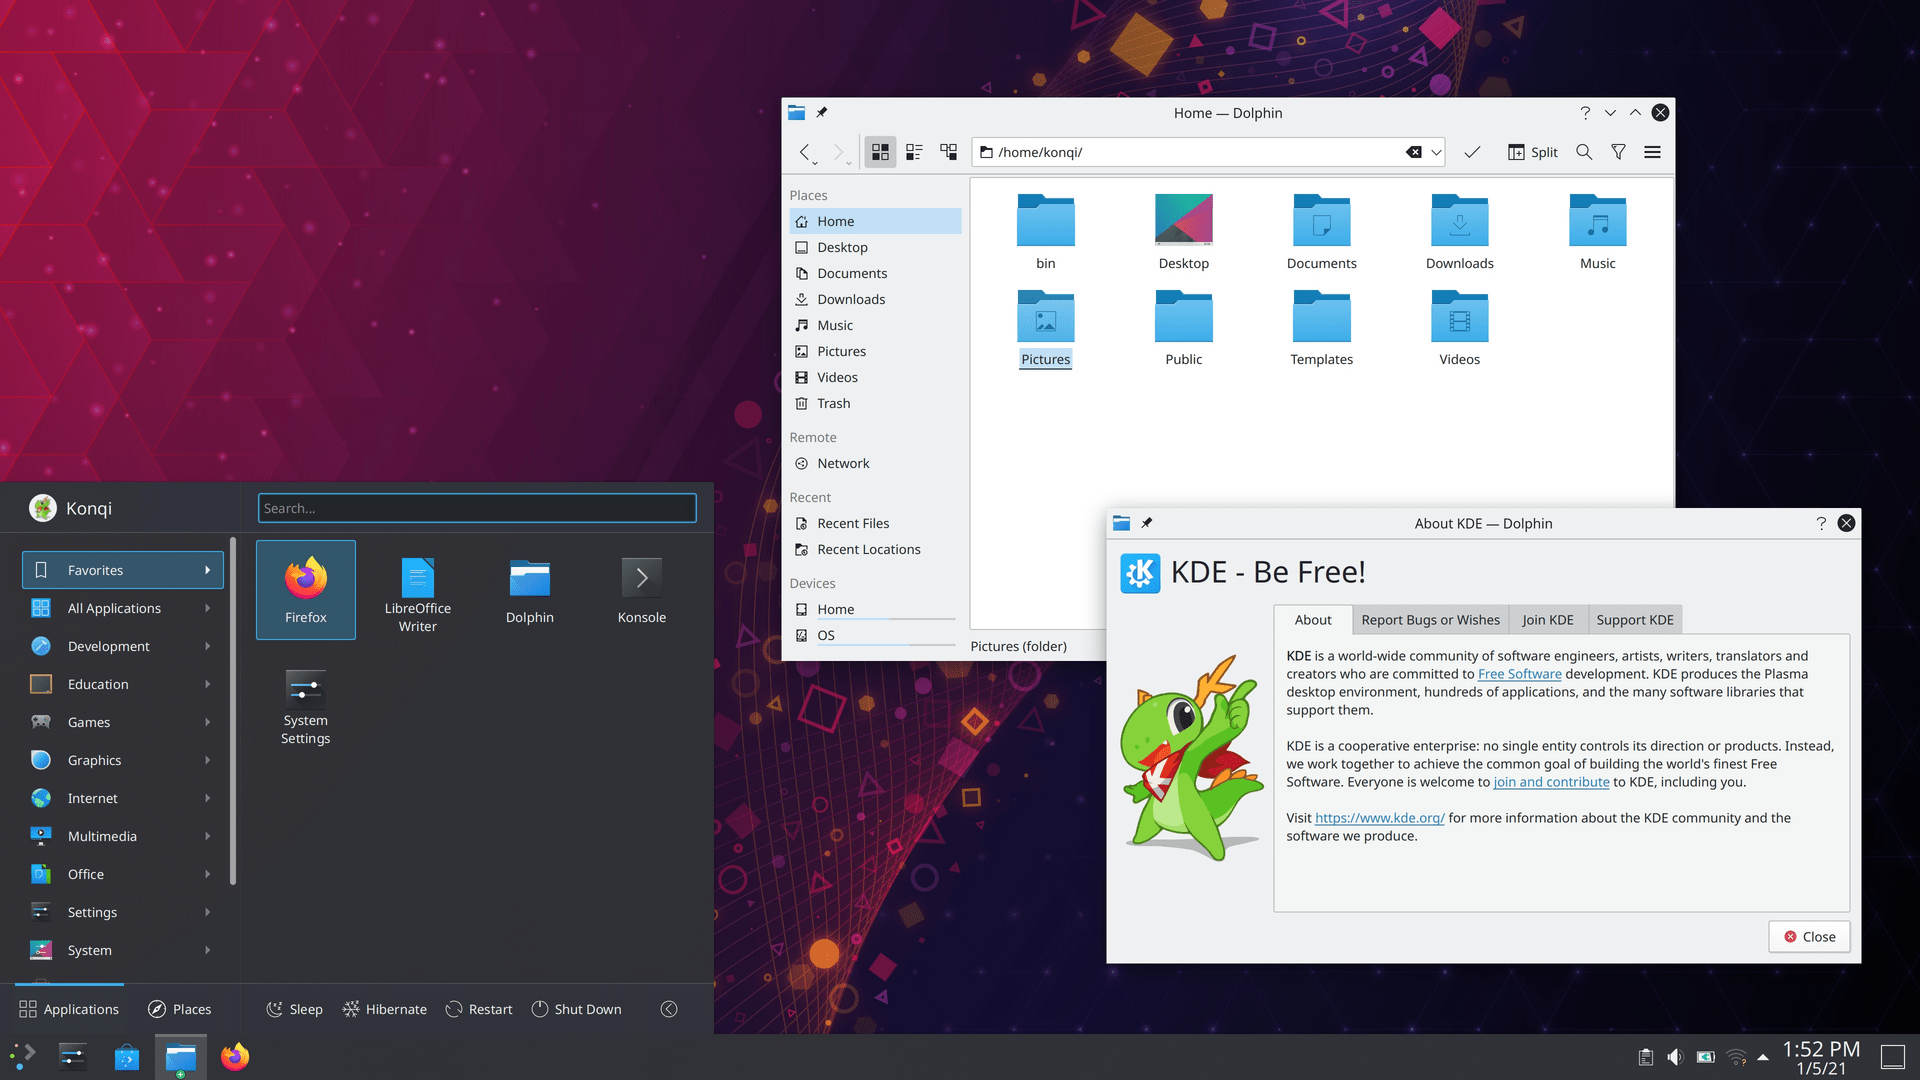Pin the Dolphin window with the pin icon
Screen dimensions: 1920x1080
822,112
